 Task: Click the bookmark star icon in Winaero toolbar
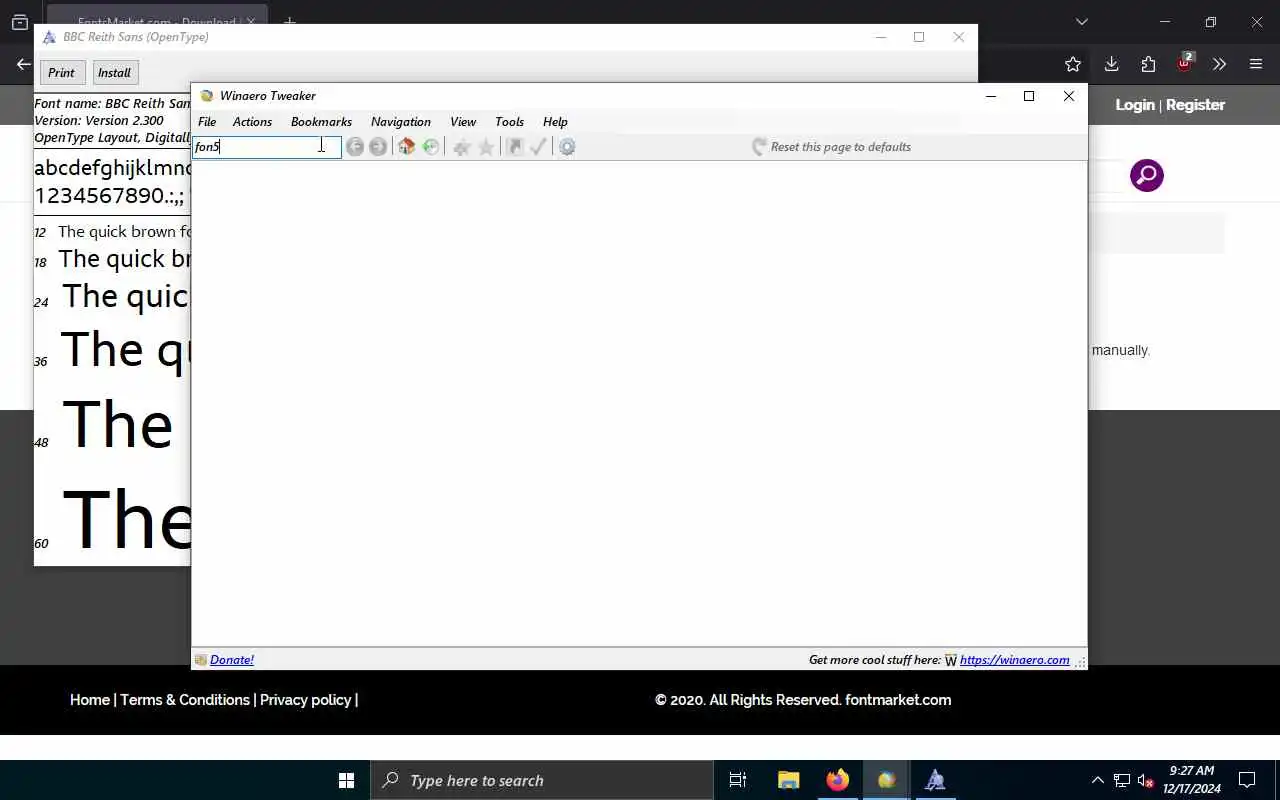(x=486, y=147)
